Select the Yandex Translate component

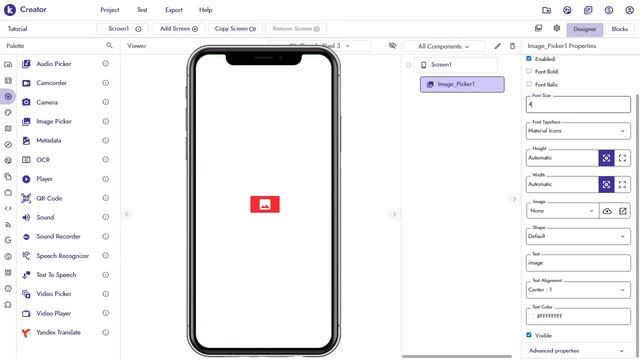tap(58, 332)
